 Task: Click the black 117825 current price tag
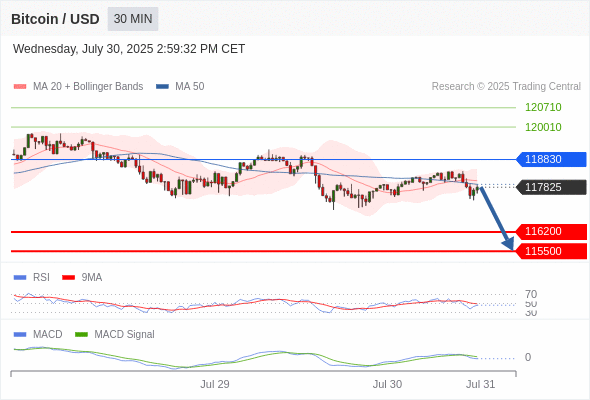(x=551, y=187)
